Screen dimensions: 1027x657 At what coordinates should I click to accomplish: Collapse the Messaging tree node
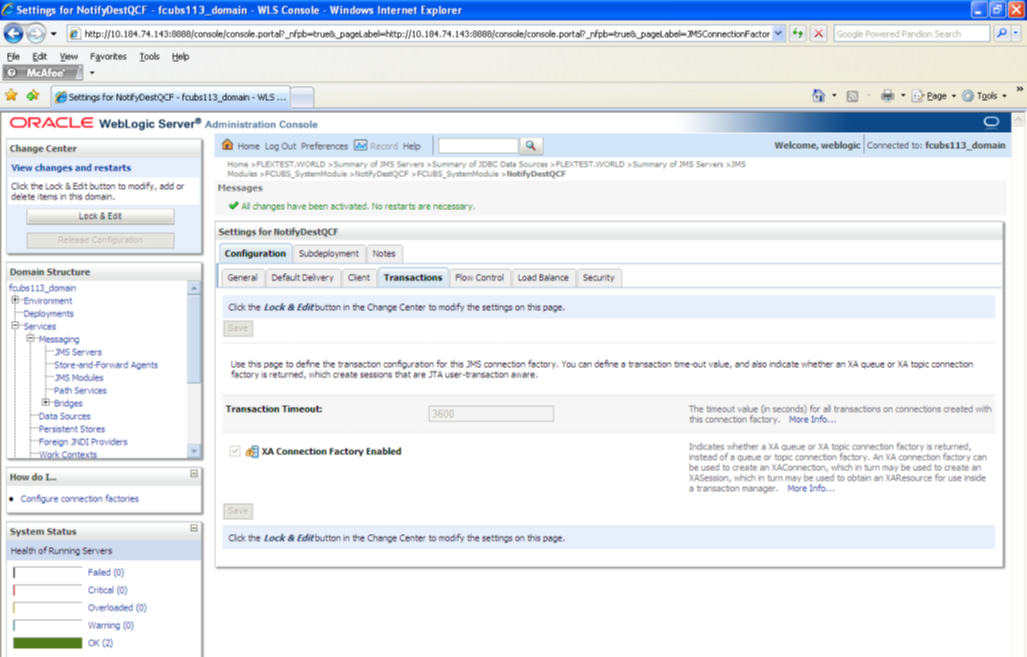(x=30, y=339)
